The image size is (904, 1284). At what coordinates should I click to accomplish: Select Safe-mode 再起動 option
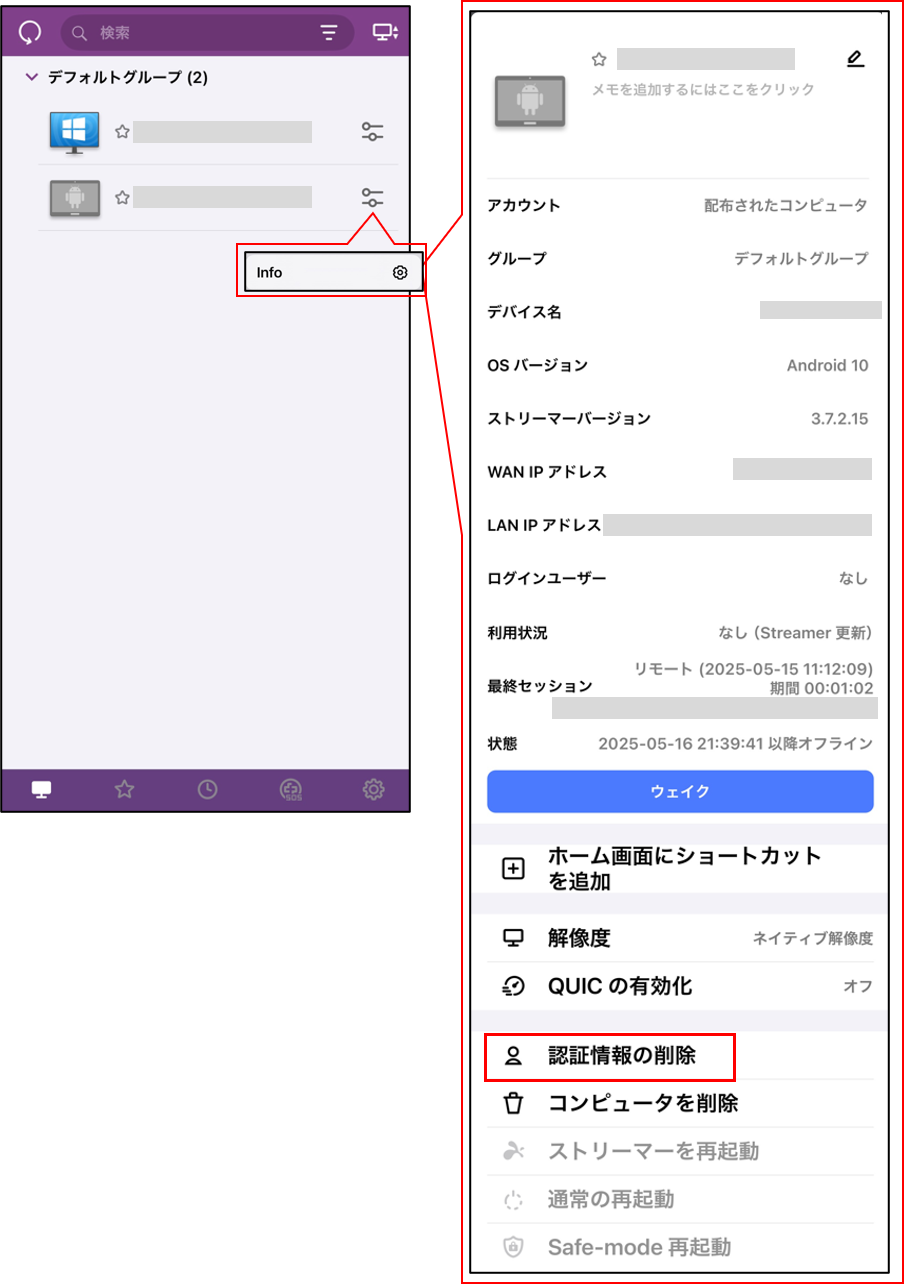[680, 1247]
